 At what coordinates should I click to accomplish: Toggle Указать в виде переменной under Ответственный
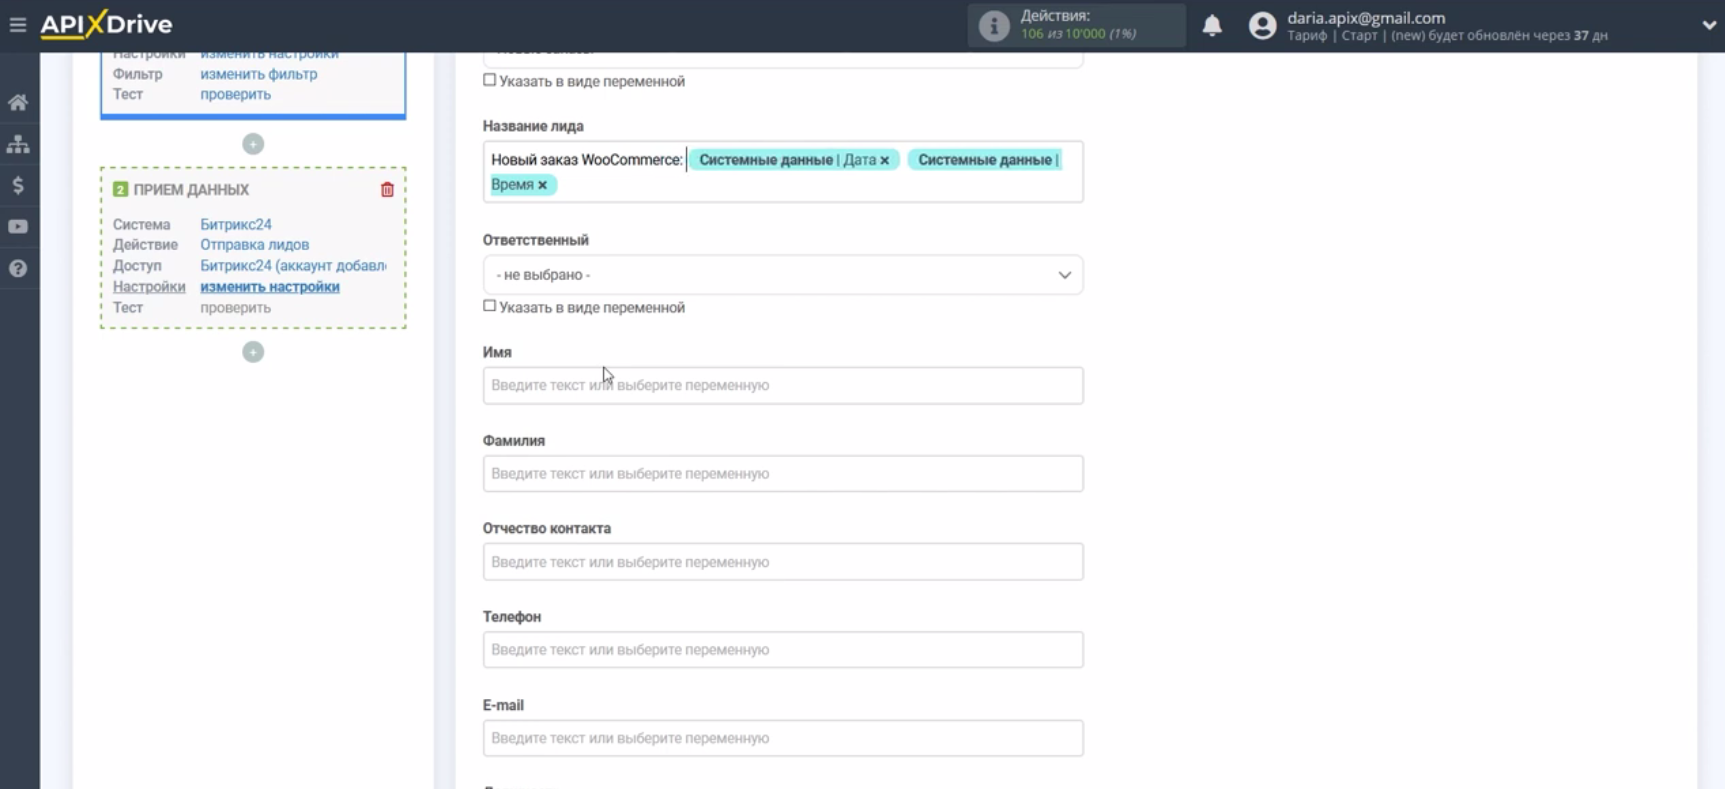click(489, 306)
